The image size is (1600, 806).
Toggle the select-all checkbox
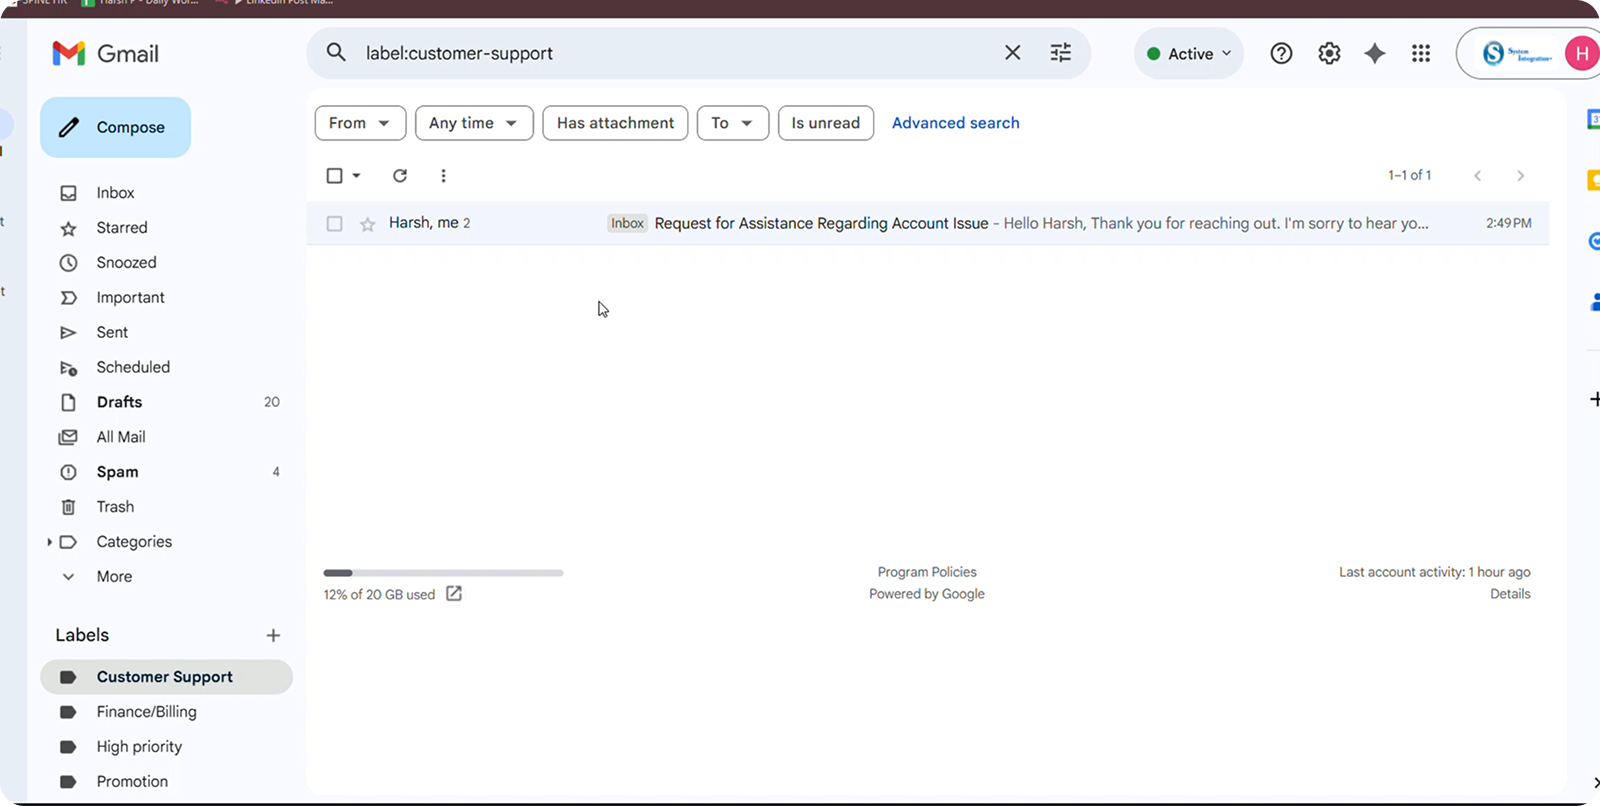pos(335,176)
